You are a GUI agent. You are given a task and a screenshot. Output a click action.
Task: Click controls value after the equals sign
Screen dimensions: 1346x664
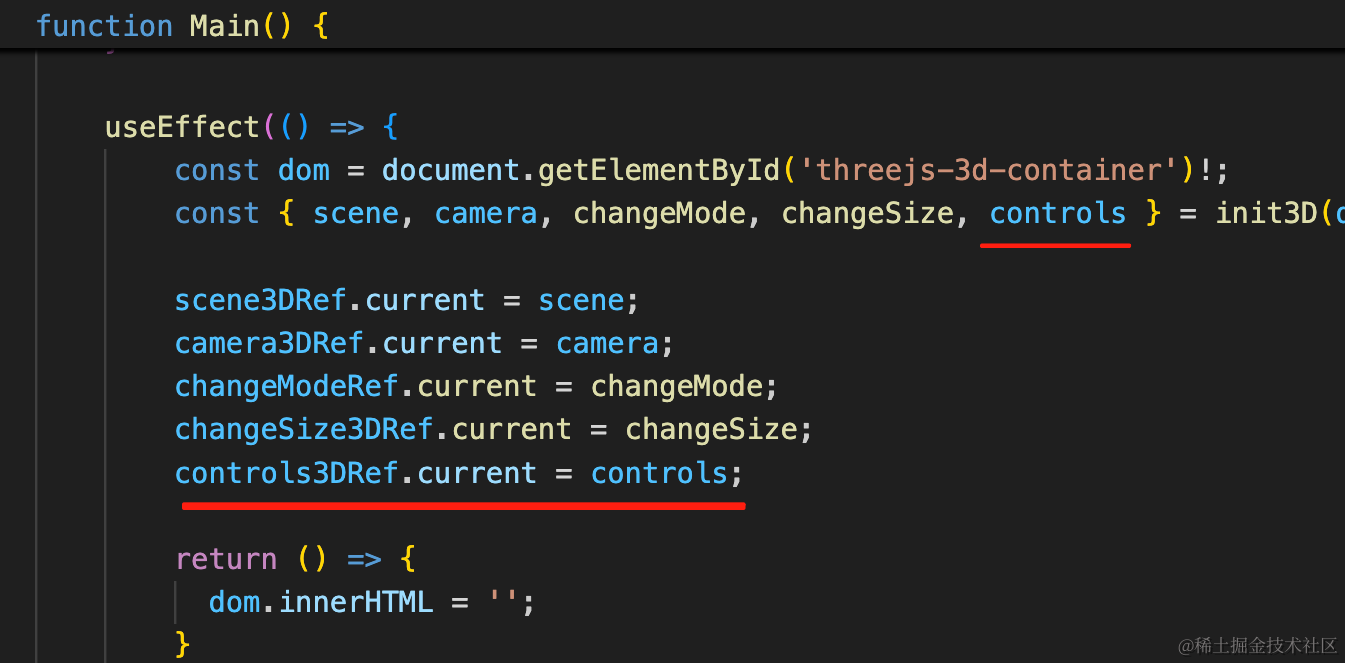659,472
